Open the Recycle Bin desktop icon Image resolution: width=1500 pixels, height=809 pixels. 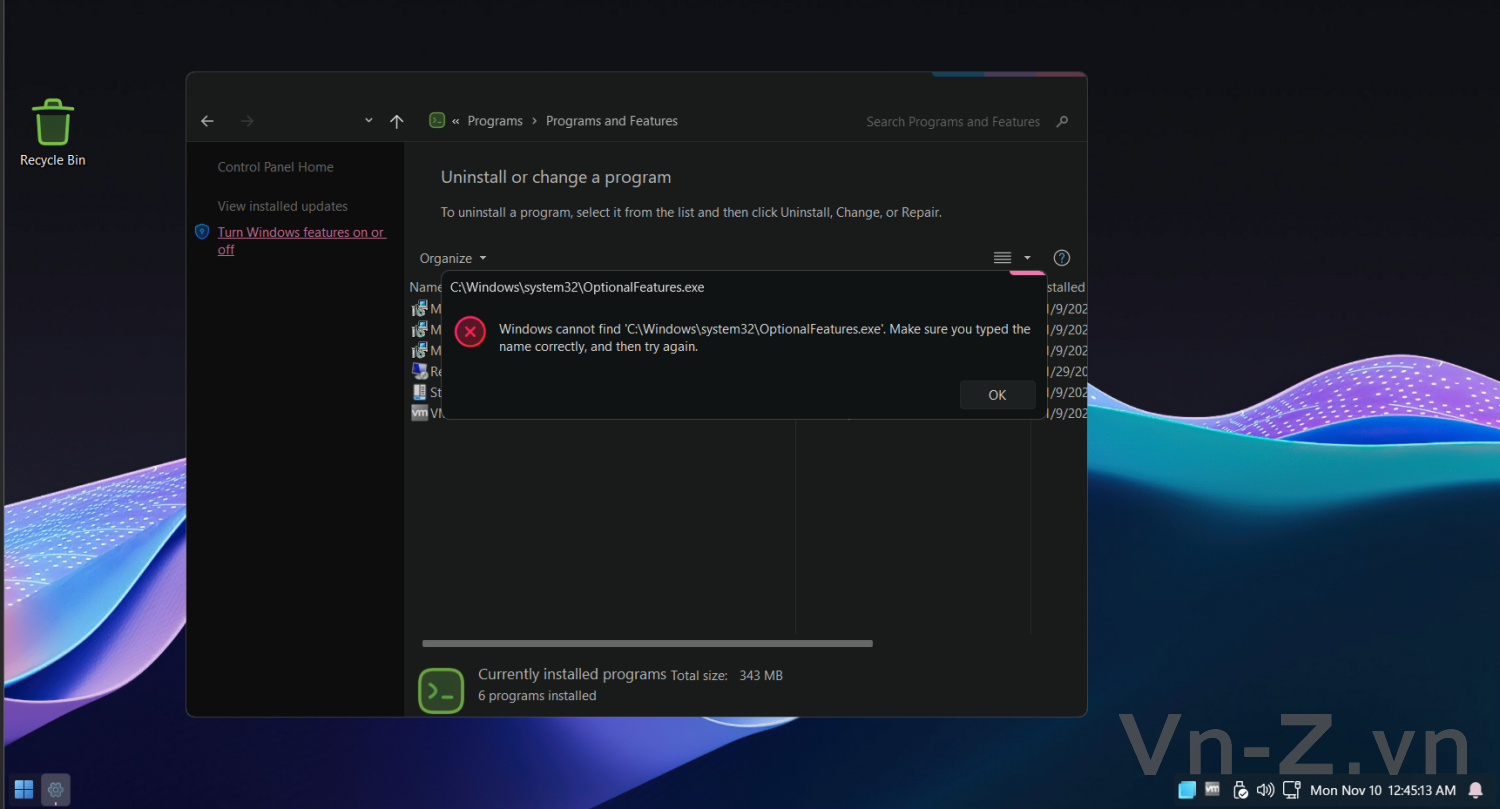click(x=53, y=132)
